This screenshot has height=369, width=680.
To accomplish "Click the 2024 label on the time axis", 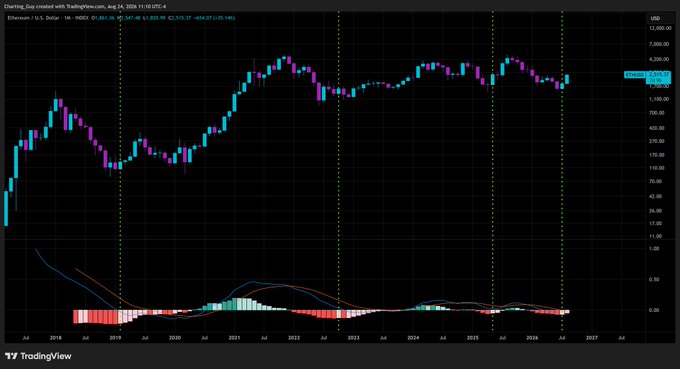I will point(413,338).
